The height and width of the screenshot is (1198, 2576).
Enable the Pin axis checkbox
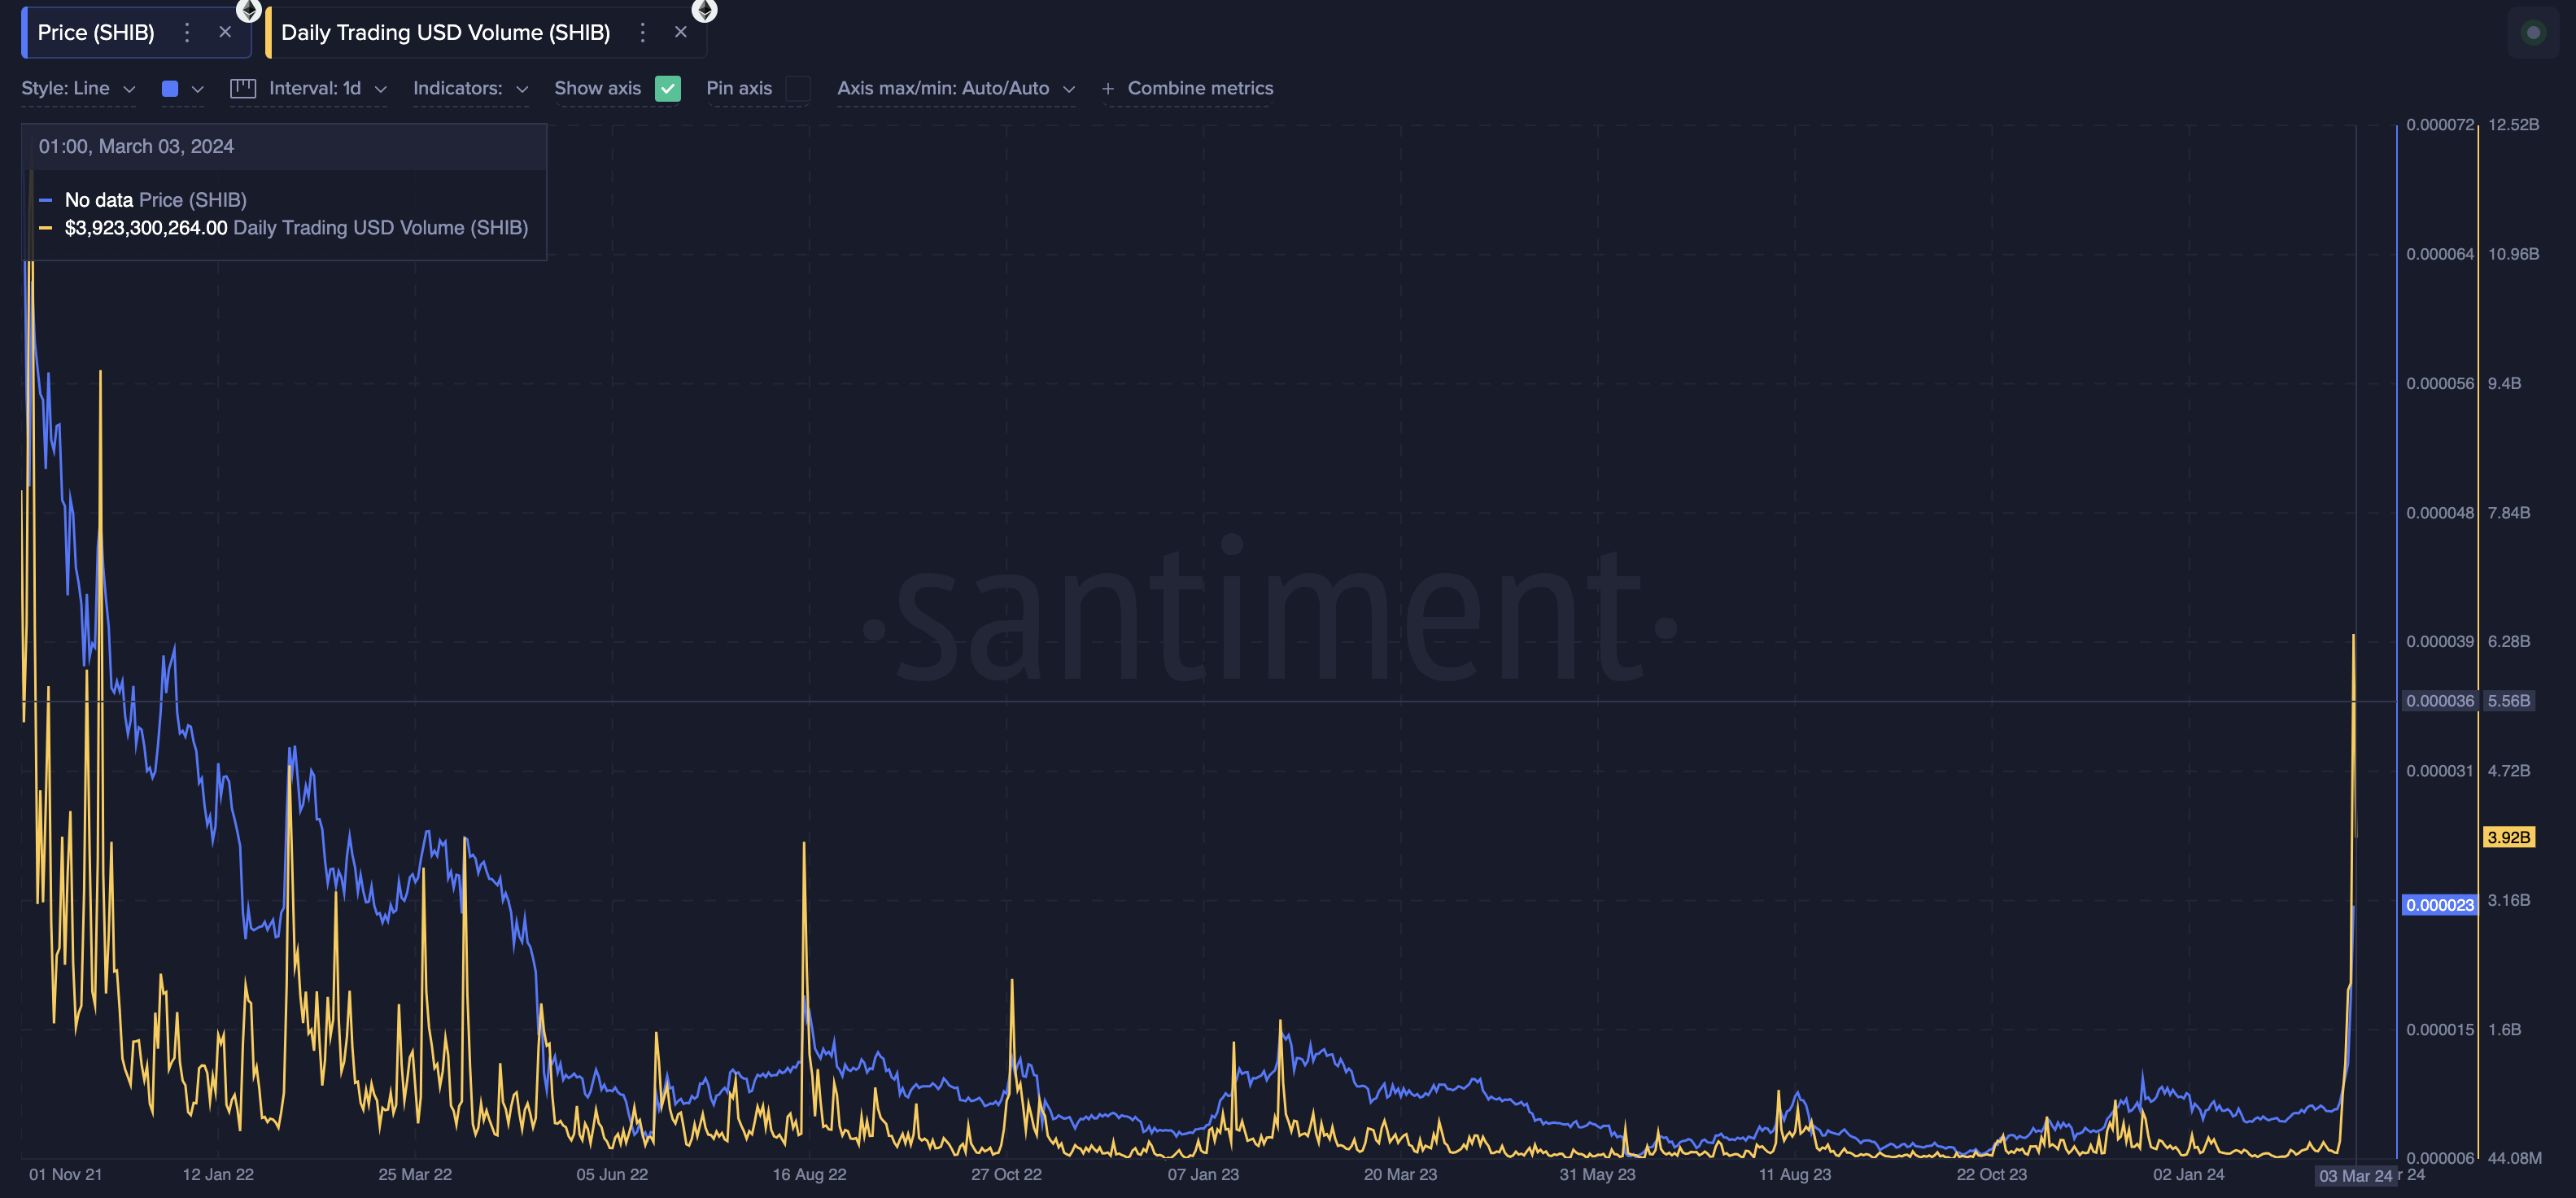(x=798, y=89)
